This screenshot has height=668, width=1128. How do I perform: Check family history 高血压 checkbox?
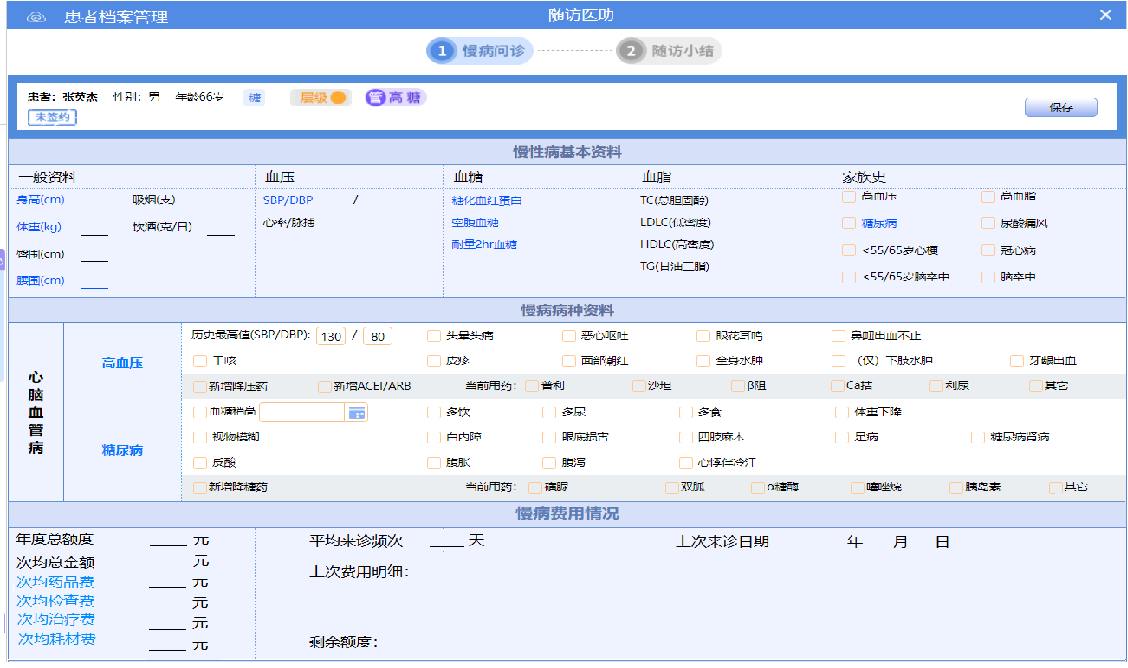coord(849,196)
